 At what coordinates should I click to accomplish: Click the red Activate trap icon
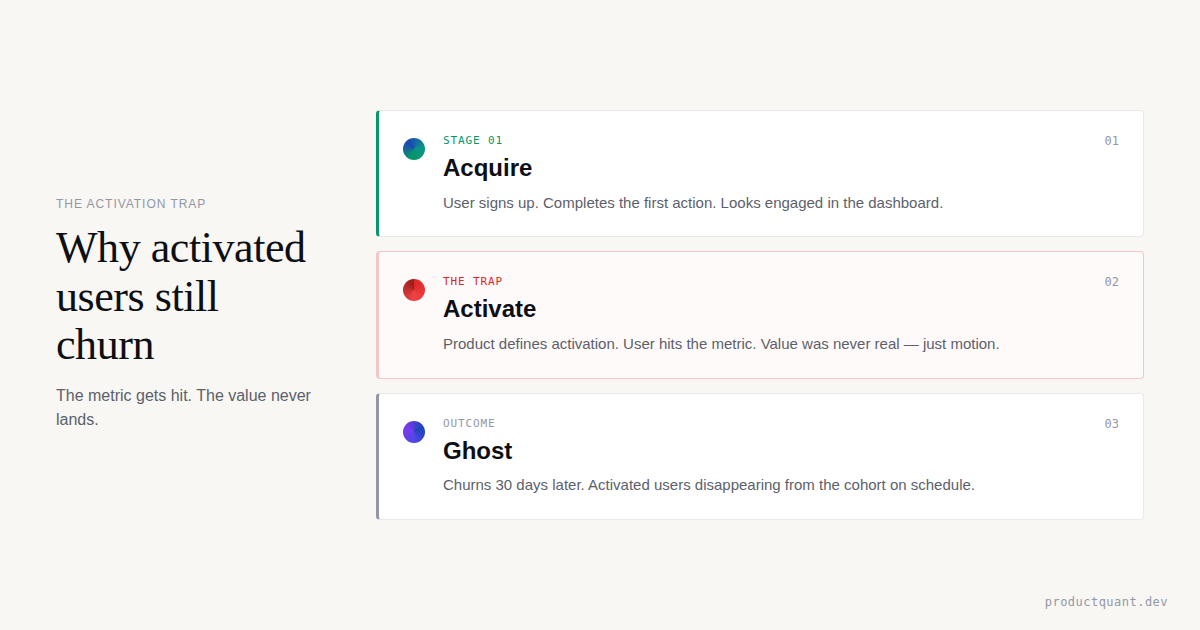(414, 290)
